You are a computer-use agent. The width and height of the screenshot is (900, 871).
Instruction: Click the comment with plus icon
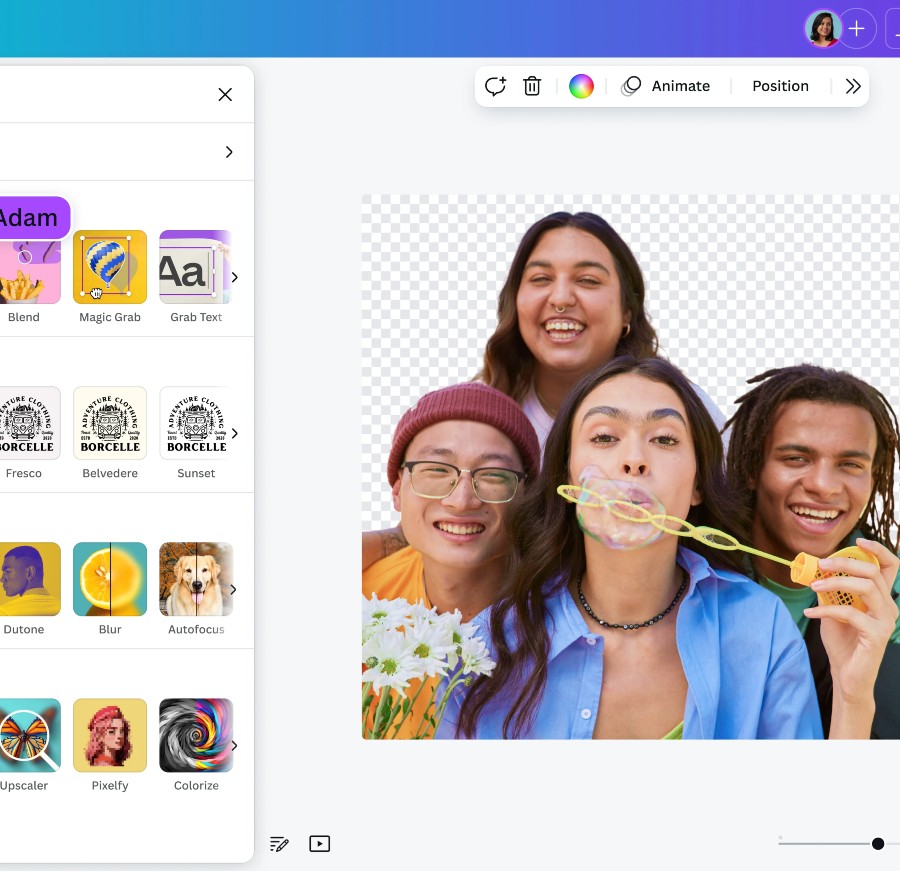[495, 86]
